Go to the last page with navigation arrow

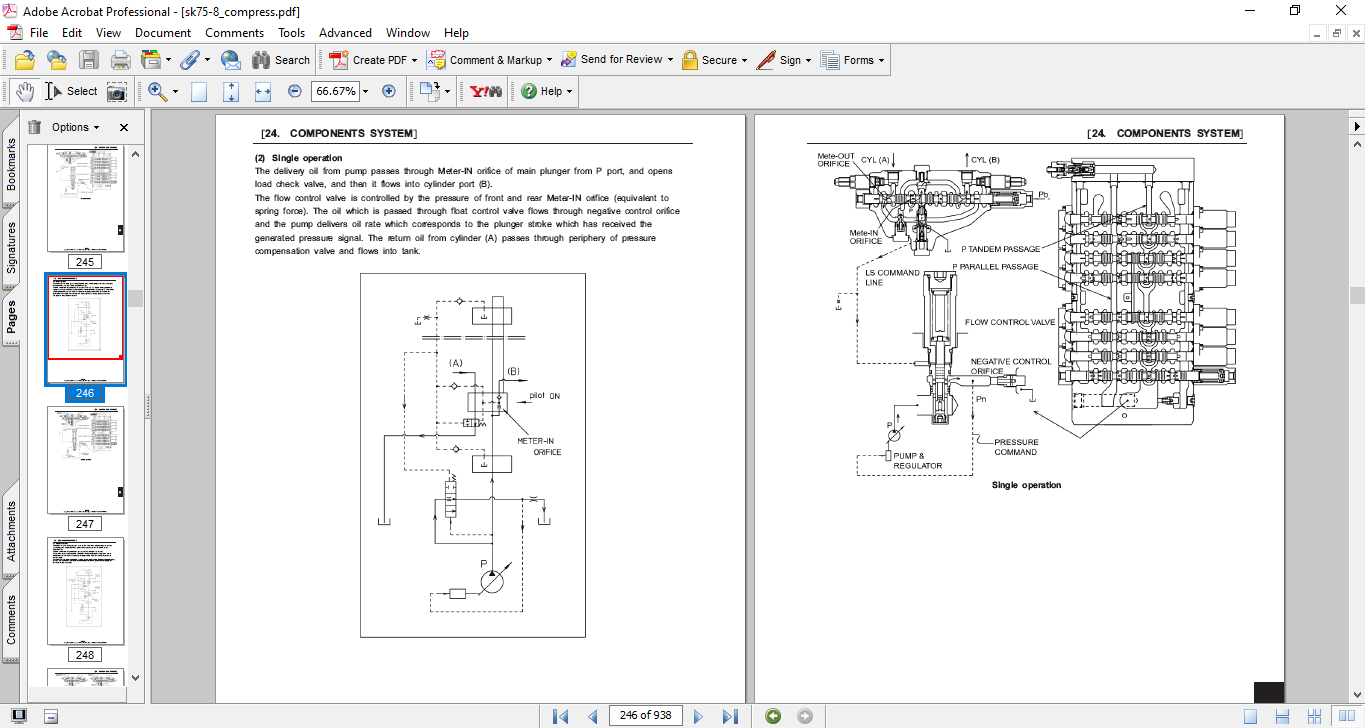tap(730, 716)
